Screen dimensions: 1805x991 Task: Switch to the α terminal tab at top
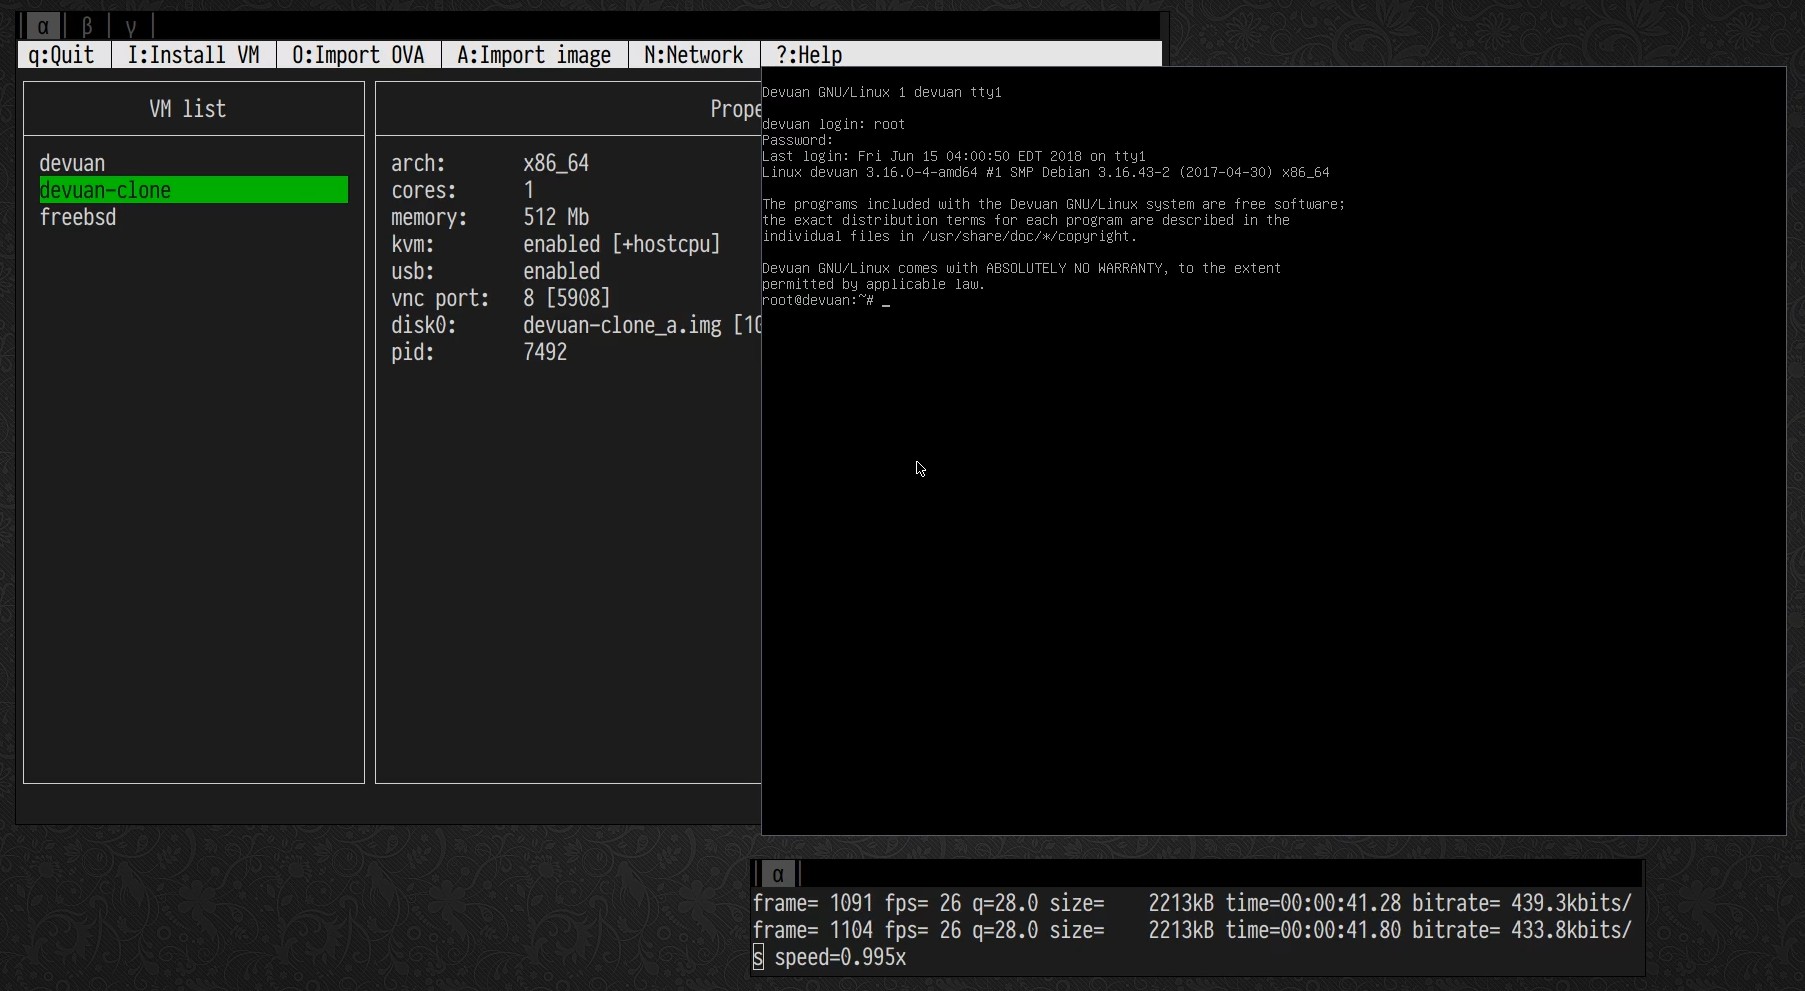tap(43, 26)
